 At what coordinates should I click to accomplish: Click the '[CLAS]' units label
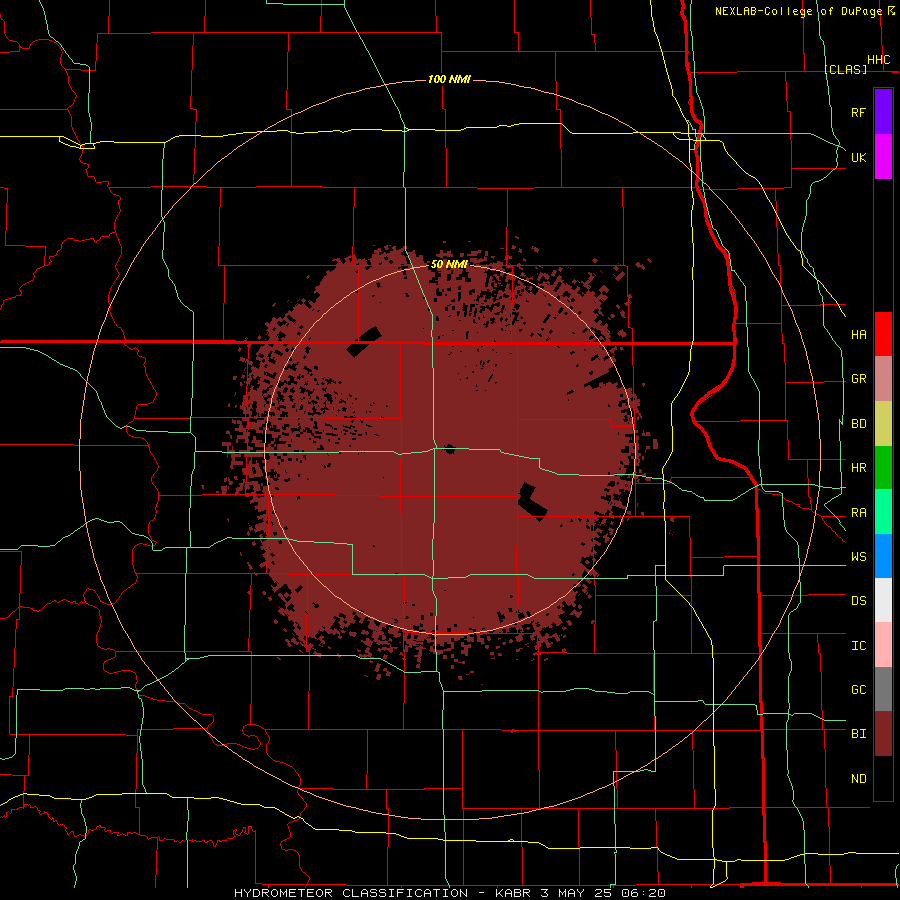click(845, 69)
